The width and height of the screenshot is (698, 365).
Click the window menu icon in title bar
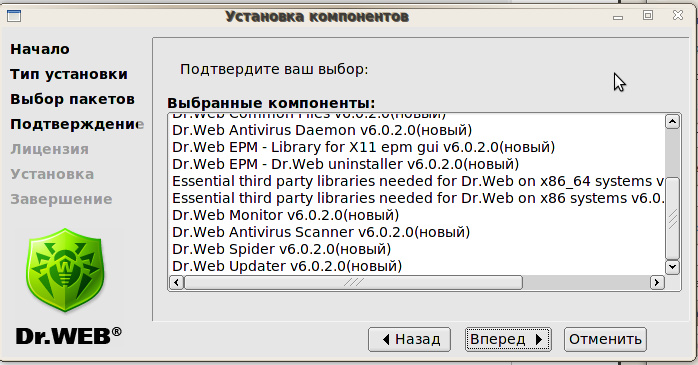tap(14, 16)
